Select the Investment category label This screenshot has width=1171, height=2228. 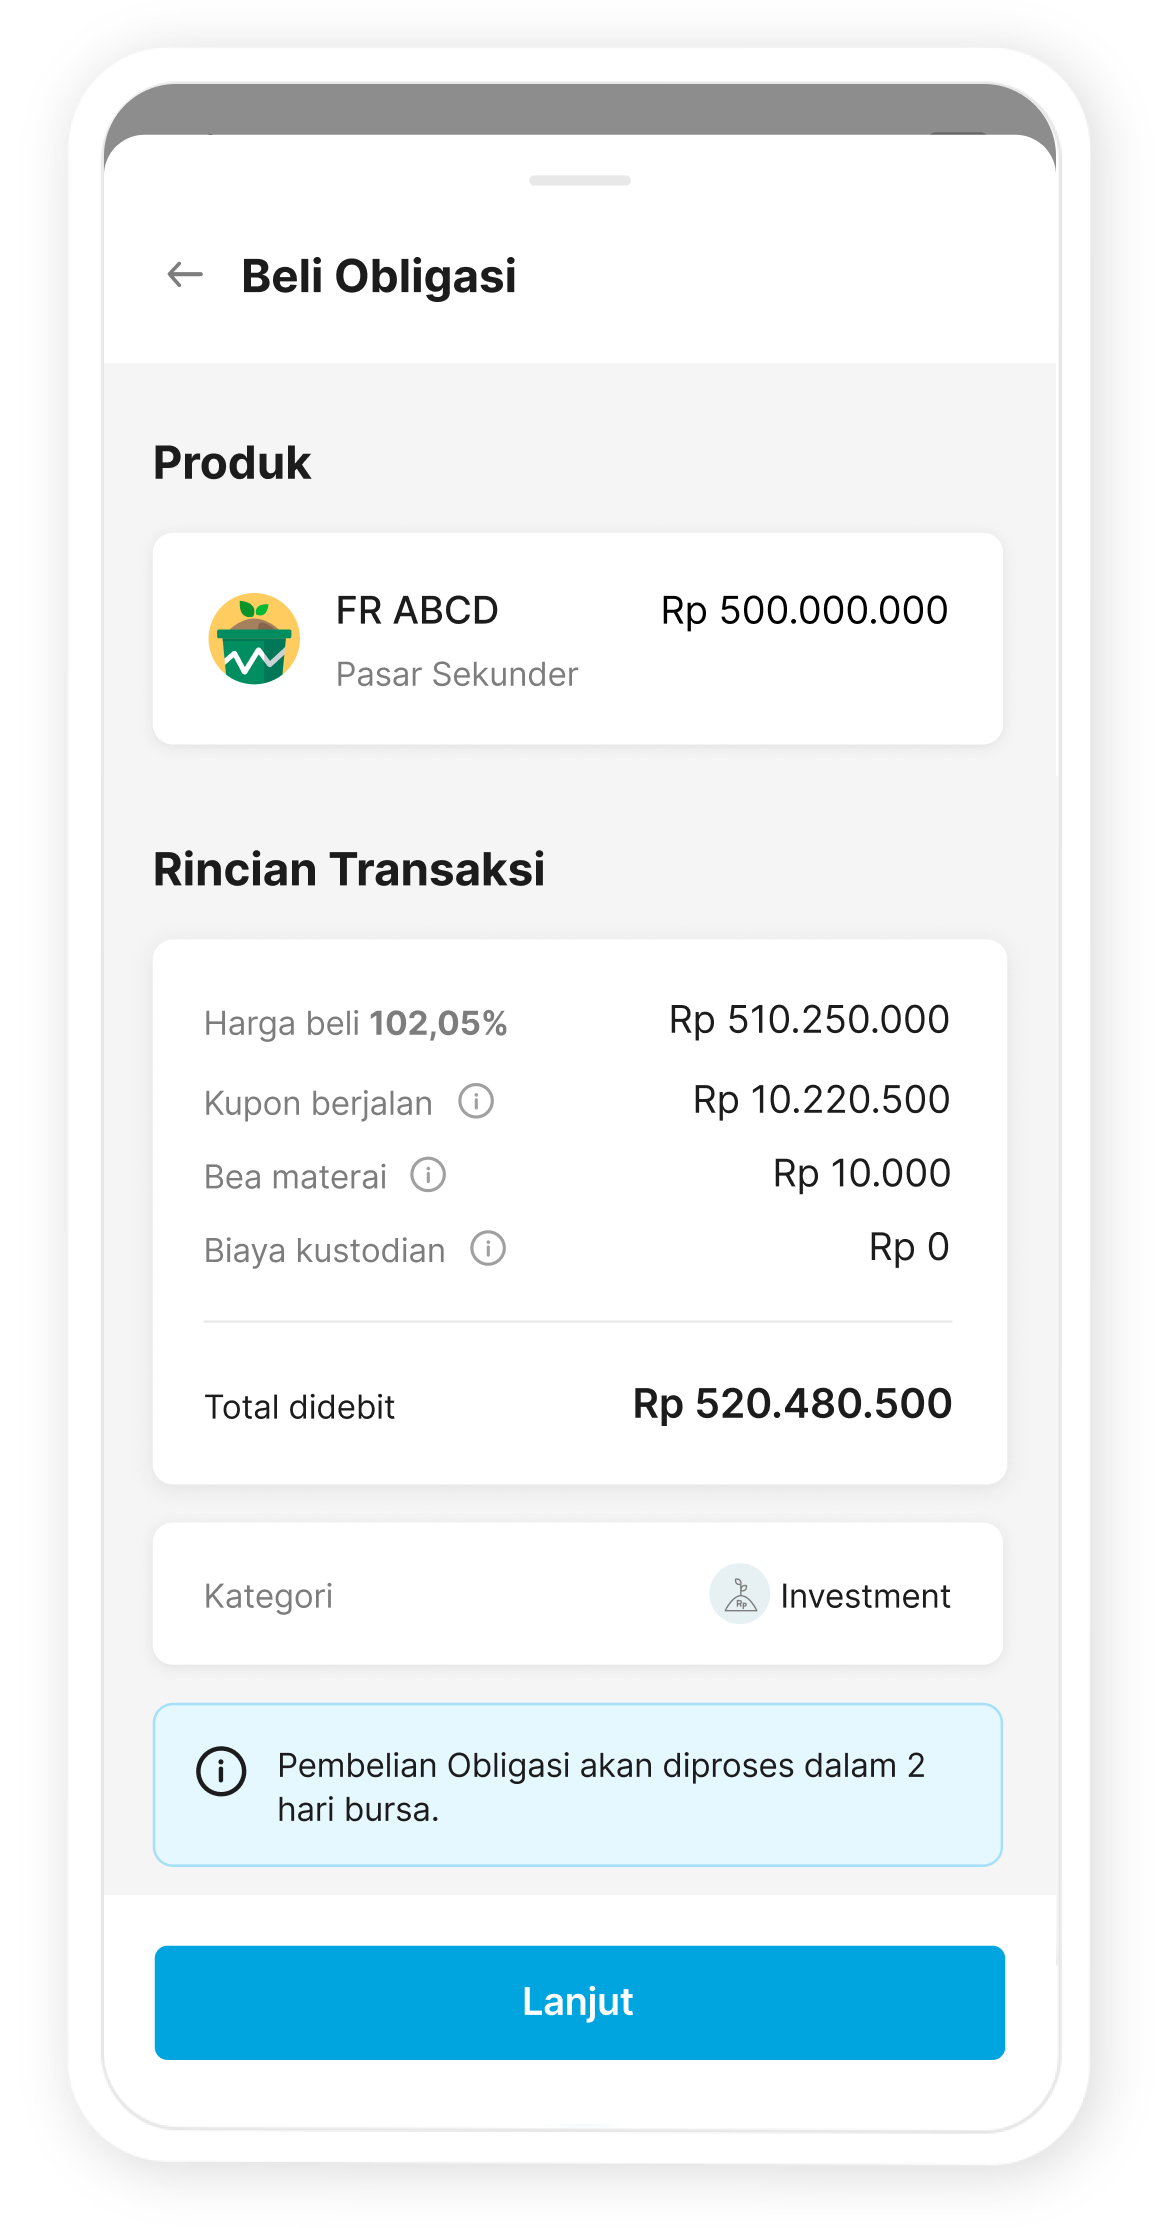tap(865, 1596)
